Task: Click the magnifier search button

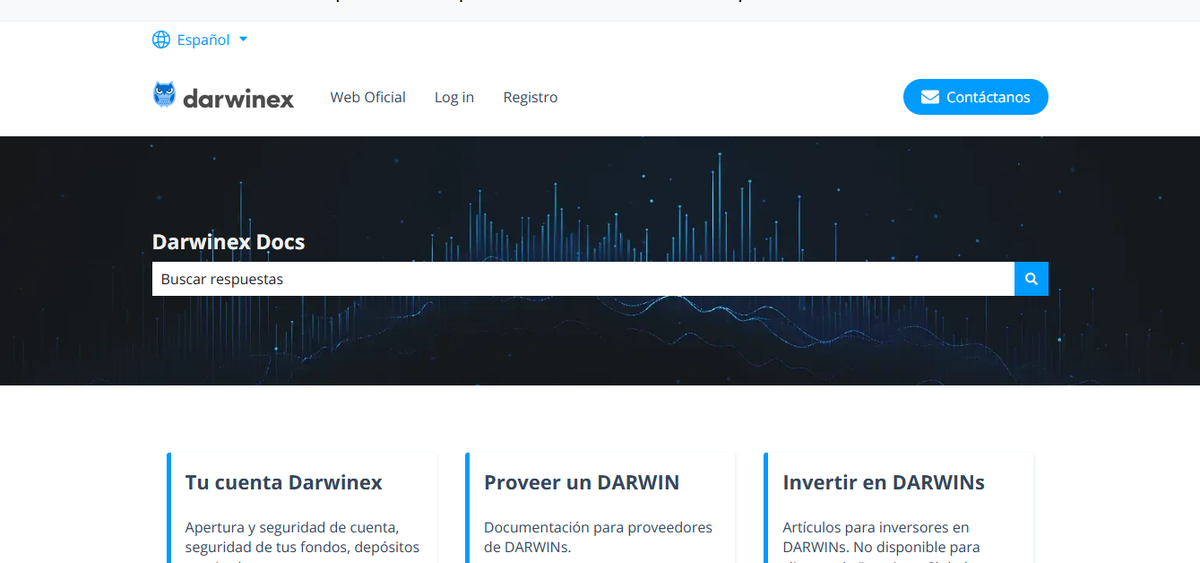Action: pyautogui.click(x=1031, y=279)
